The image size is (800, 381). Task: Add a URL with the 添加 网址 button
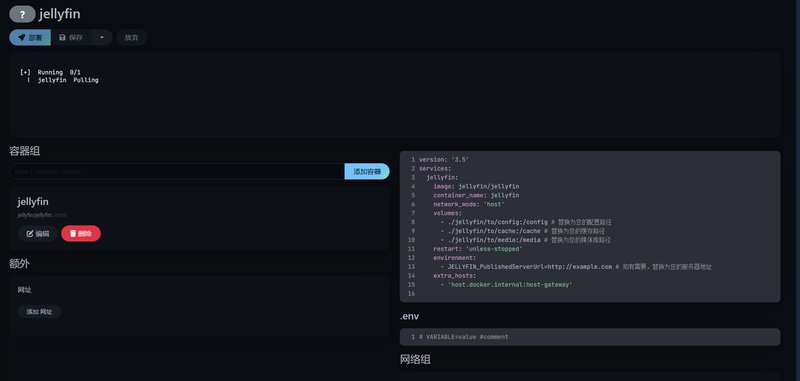[x=39, y=312]
